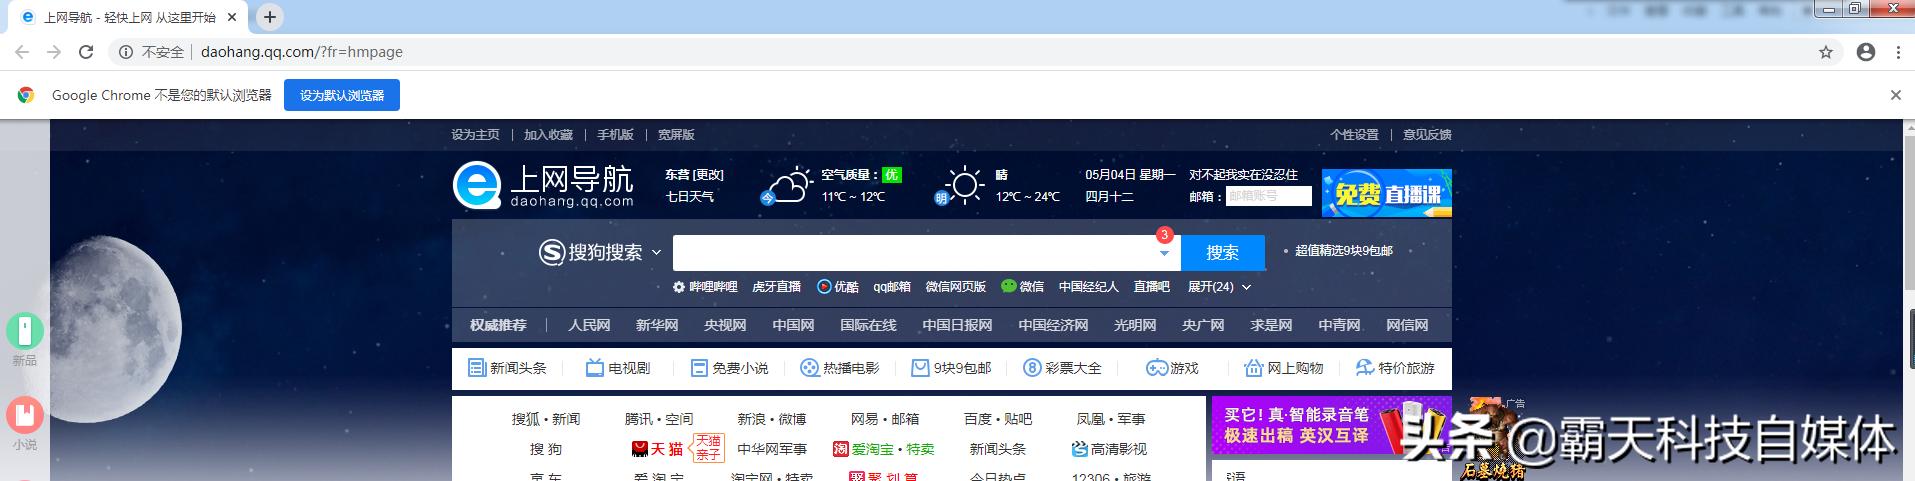Click the browser forward arrow

click(54, 52)
